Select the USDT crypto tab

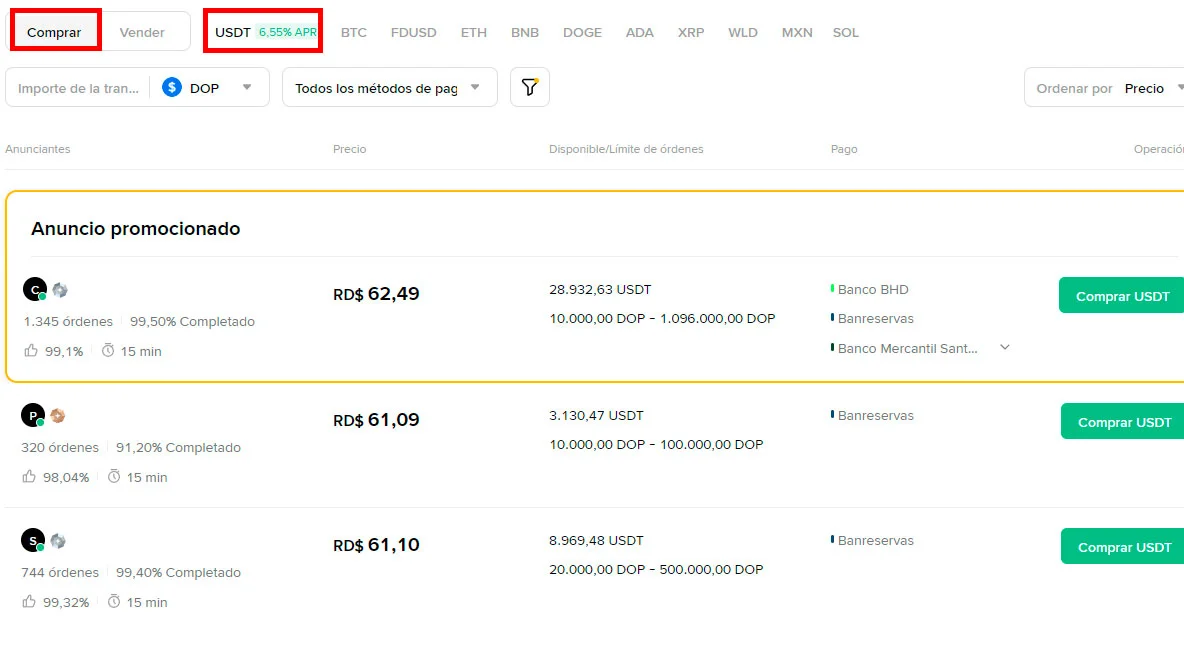click(233, 32)
